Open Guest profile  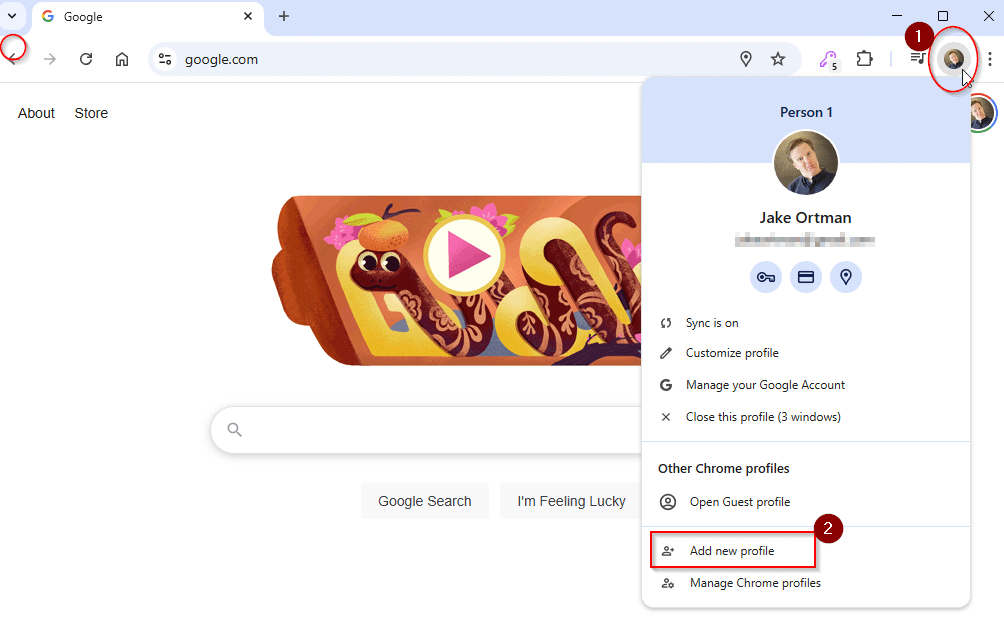[x=806, y=502]
